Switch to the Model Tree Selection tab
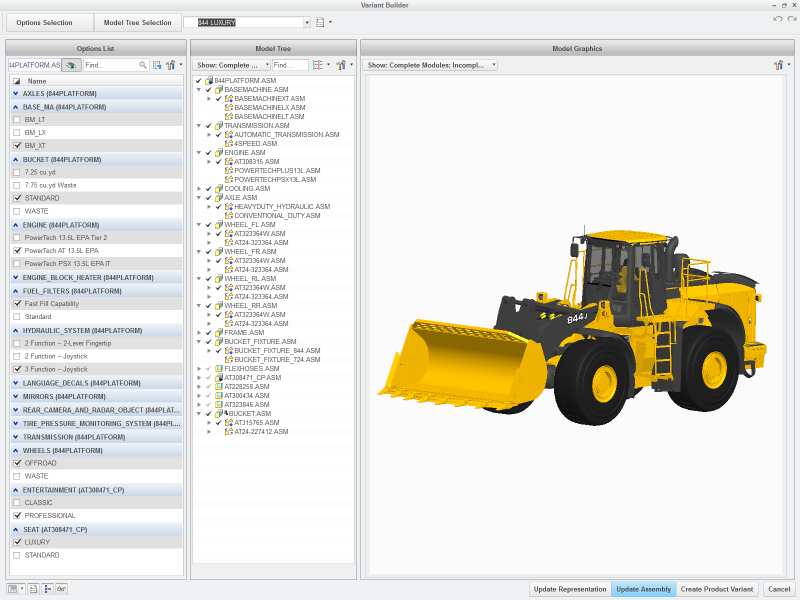800x600 pixels. pos(140,22)
